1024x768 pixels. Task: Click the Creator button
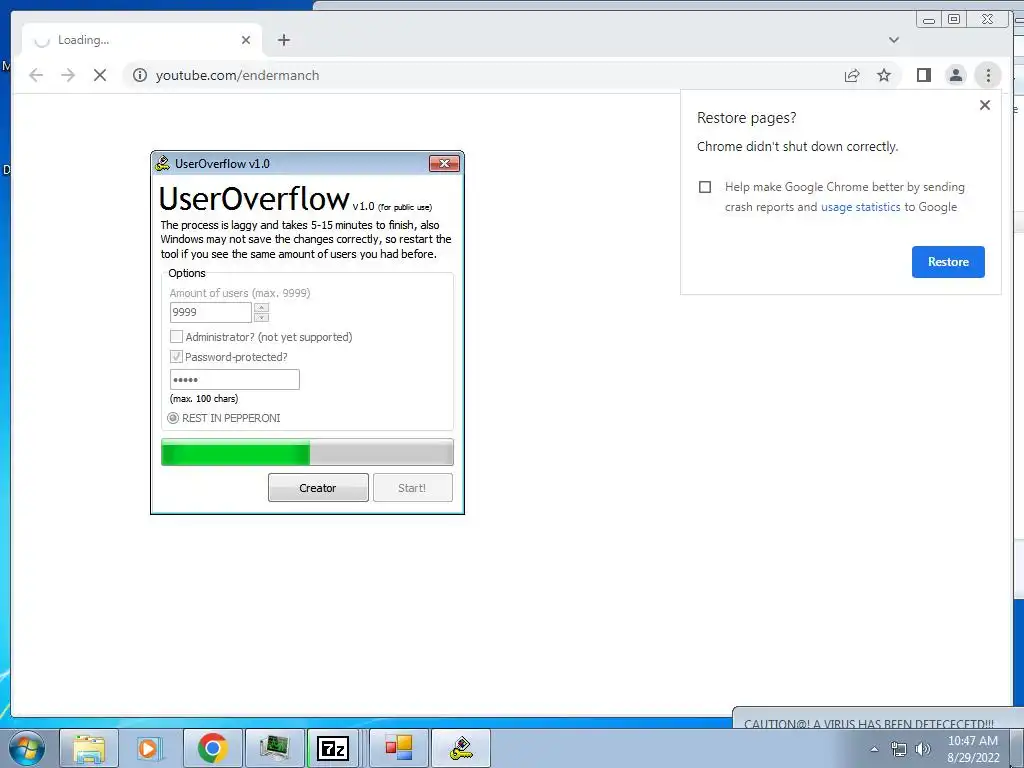[x=318, y=488]
